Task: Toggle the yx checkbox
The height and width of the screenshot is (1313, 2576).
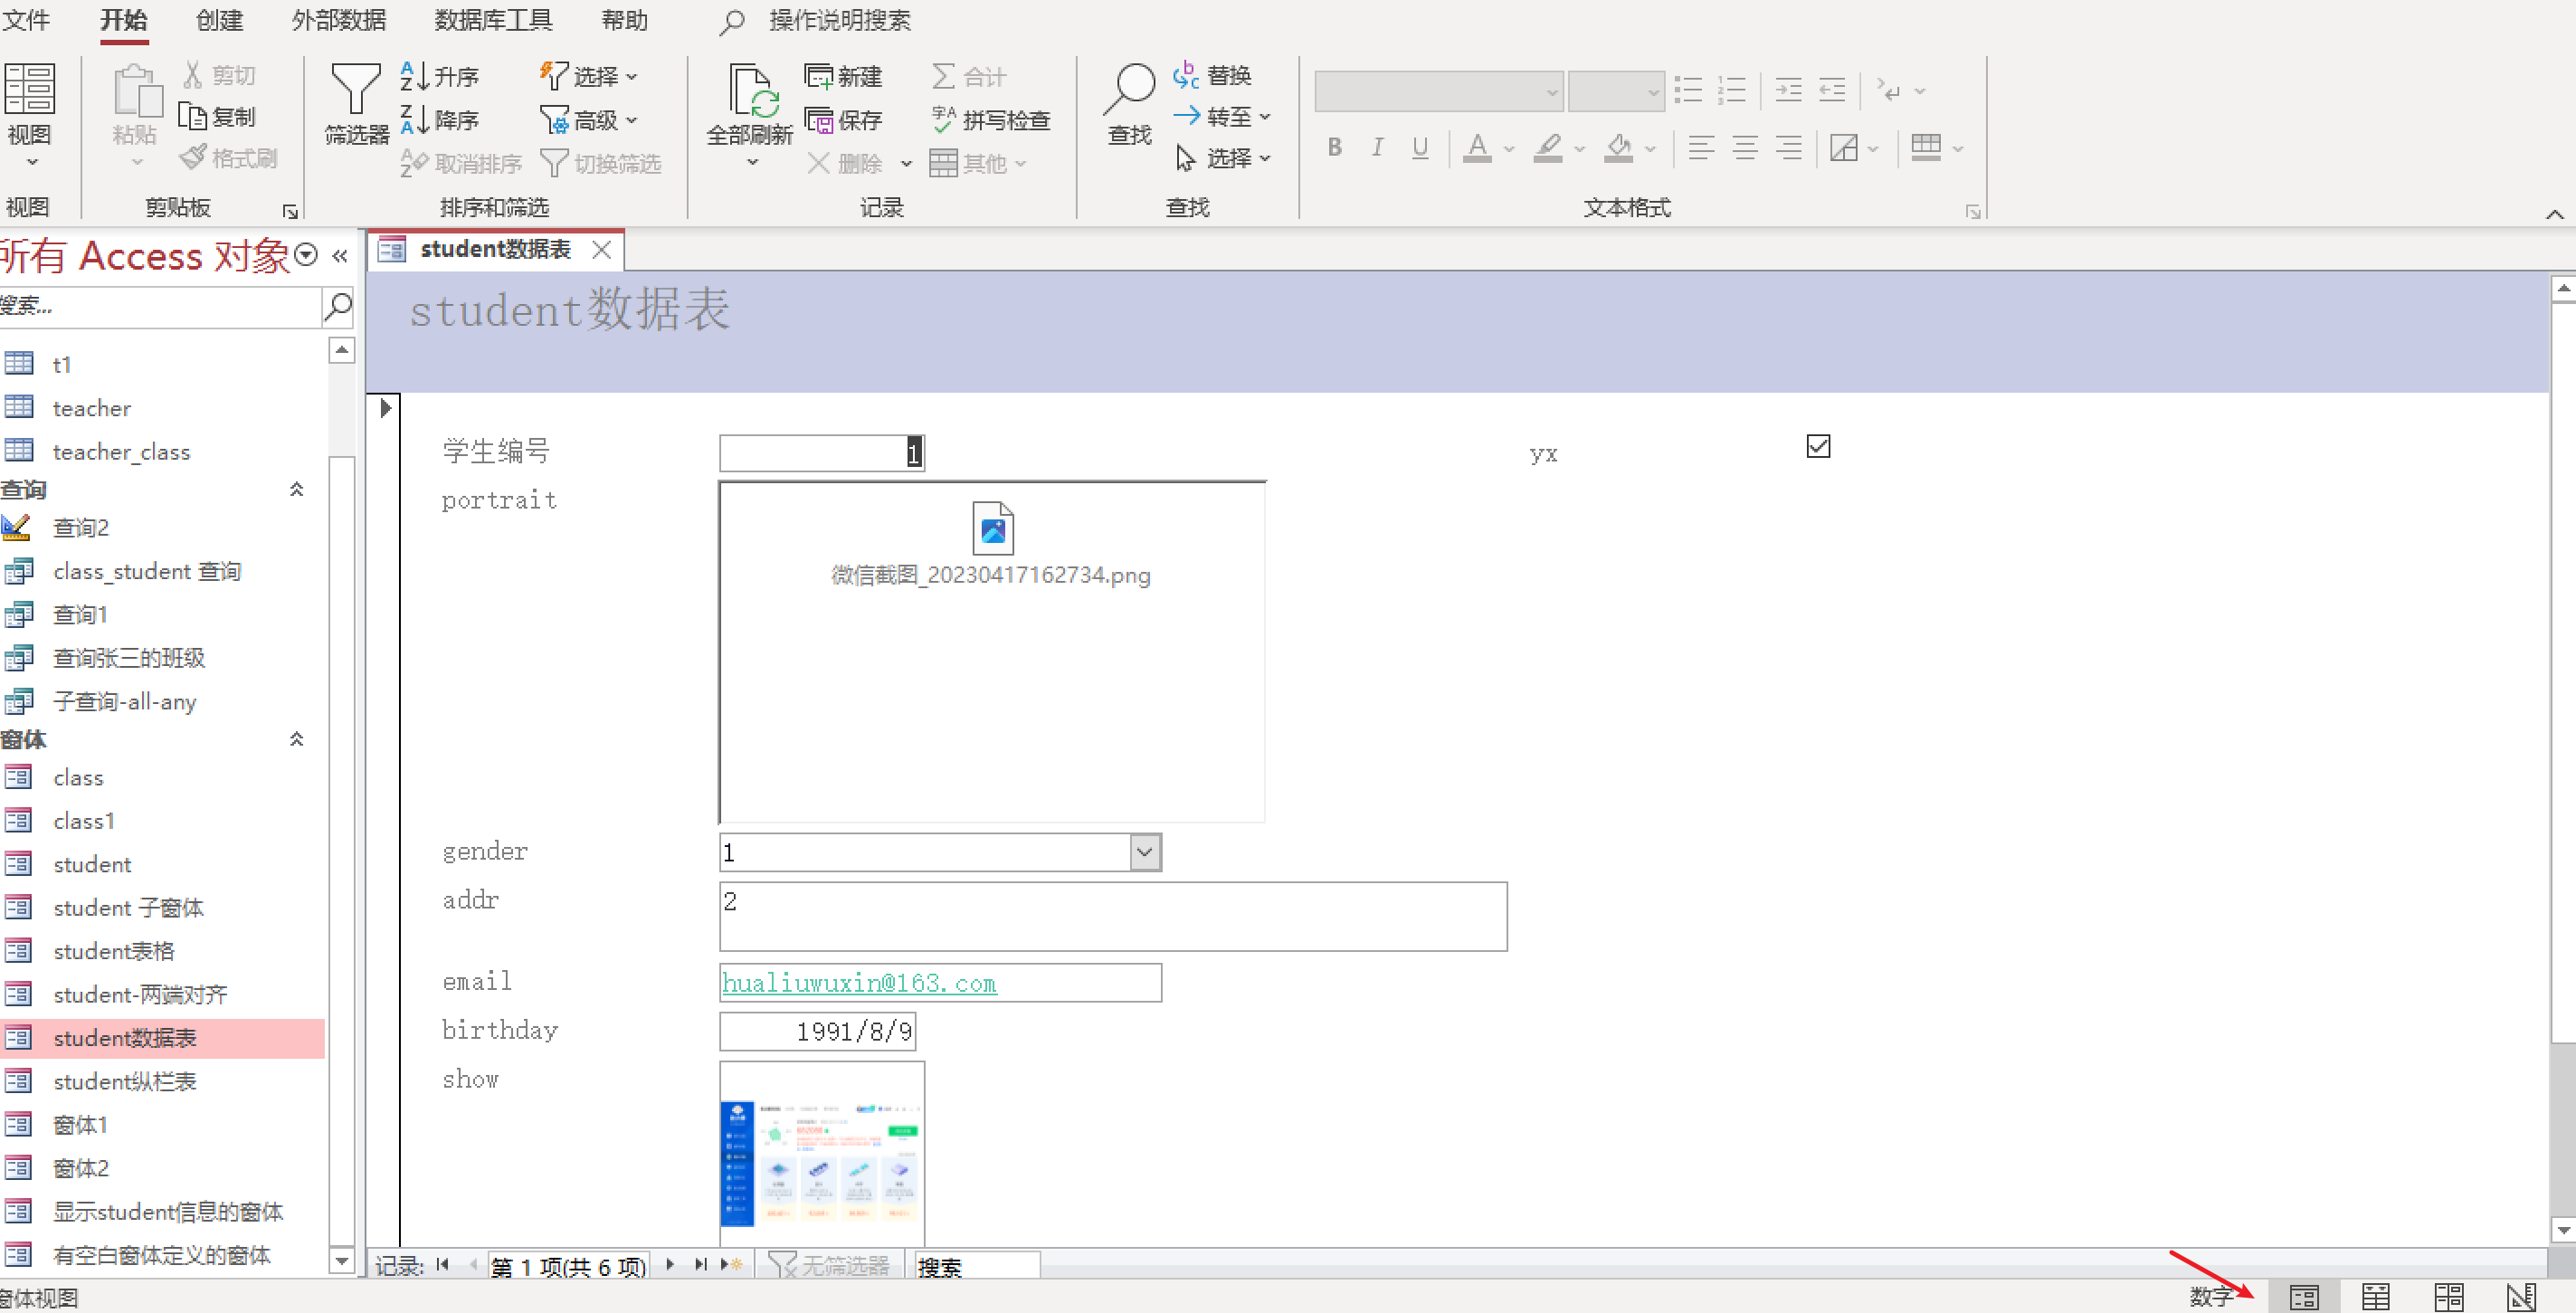Action: 1818,446
